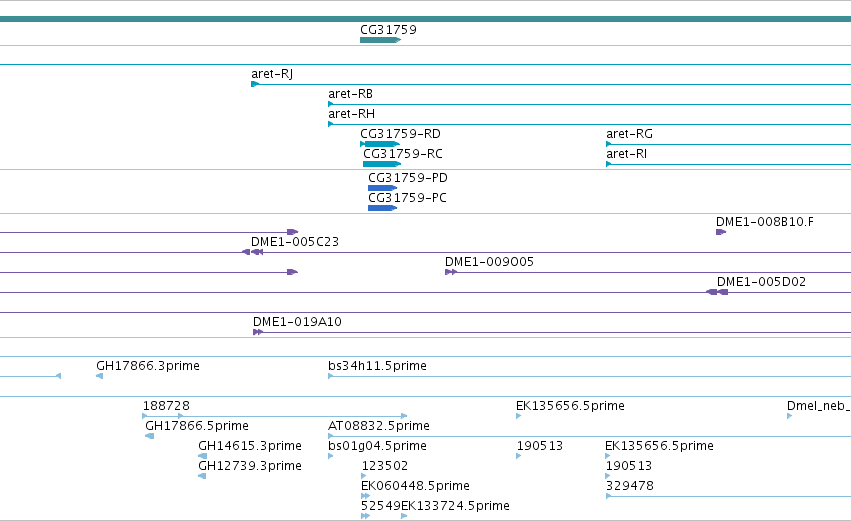The image size is (851, 521).
Task: Select the DME1-005C23 feature label
Action: [294, 242]
